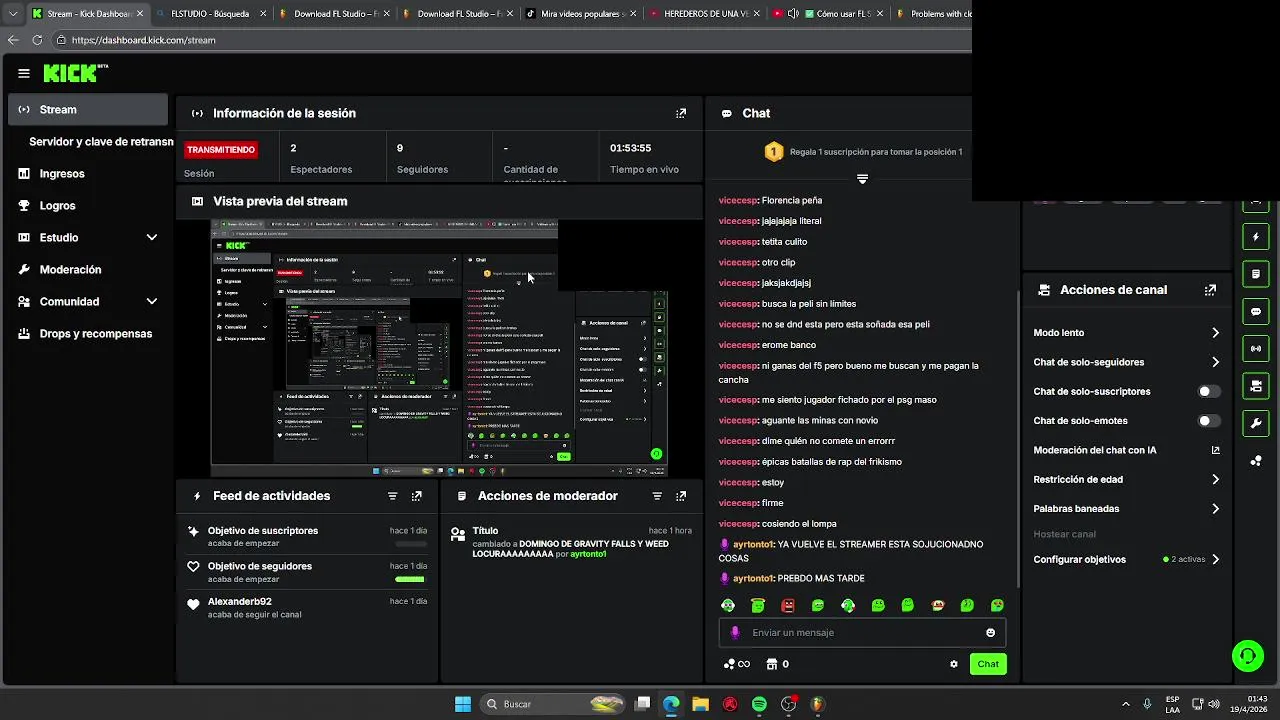Click the gift shop icon showing 0
Viewport: 1280px width, 720px height.
coord(777,664)
